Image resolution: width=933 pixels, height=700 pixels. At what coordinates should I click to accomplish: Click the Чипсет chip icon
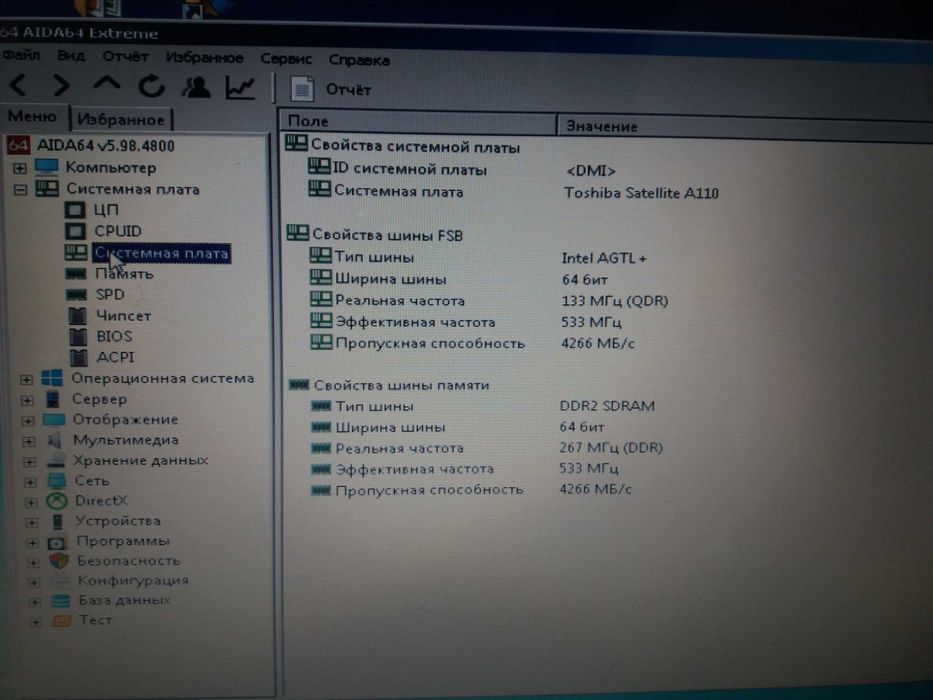(x=77, y=315)
